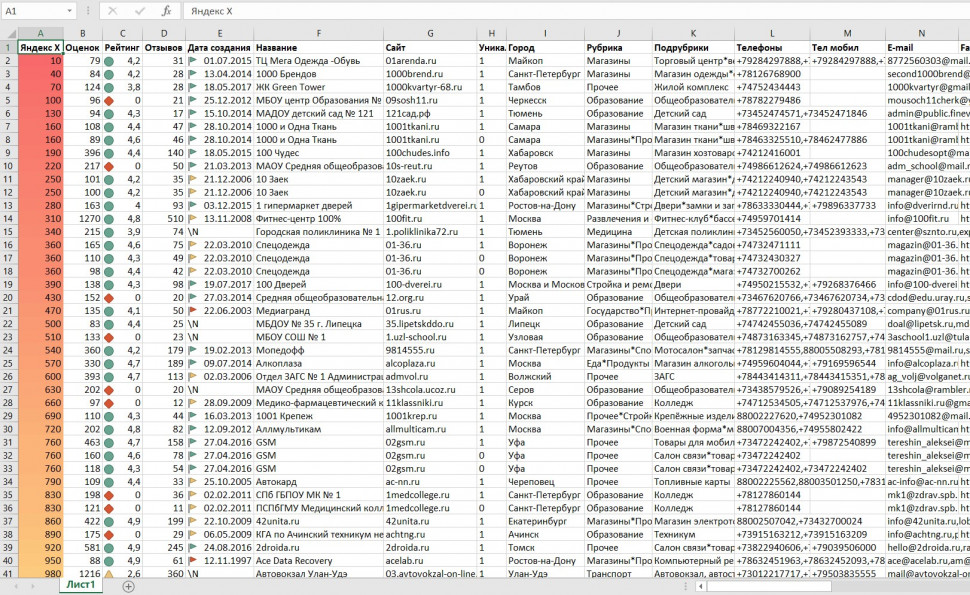Select cell alcoplaza.ru
The image size is (970, 595).
point(430,364)
